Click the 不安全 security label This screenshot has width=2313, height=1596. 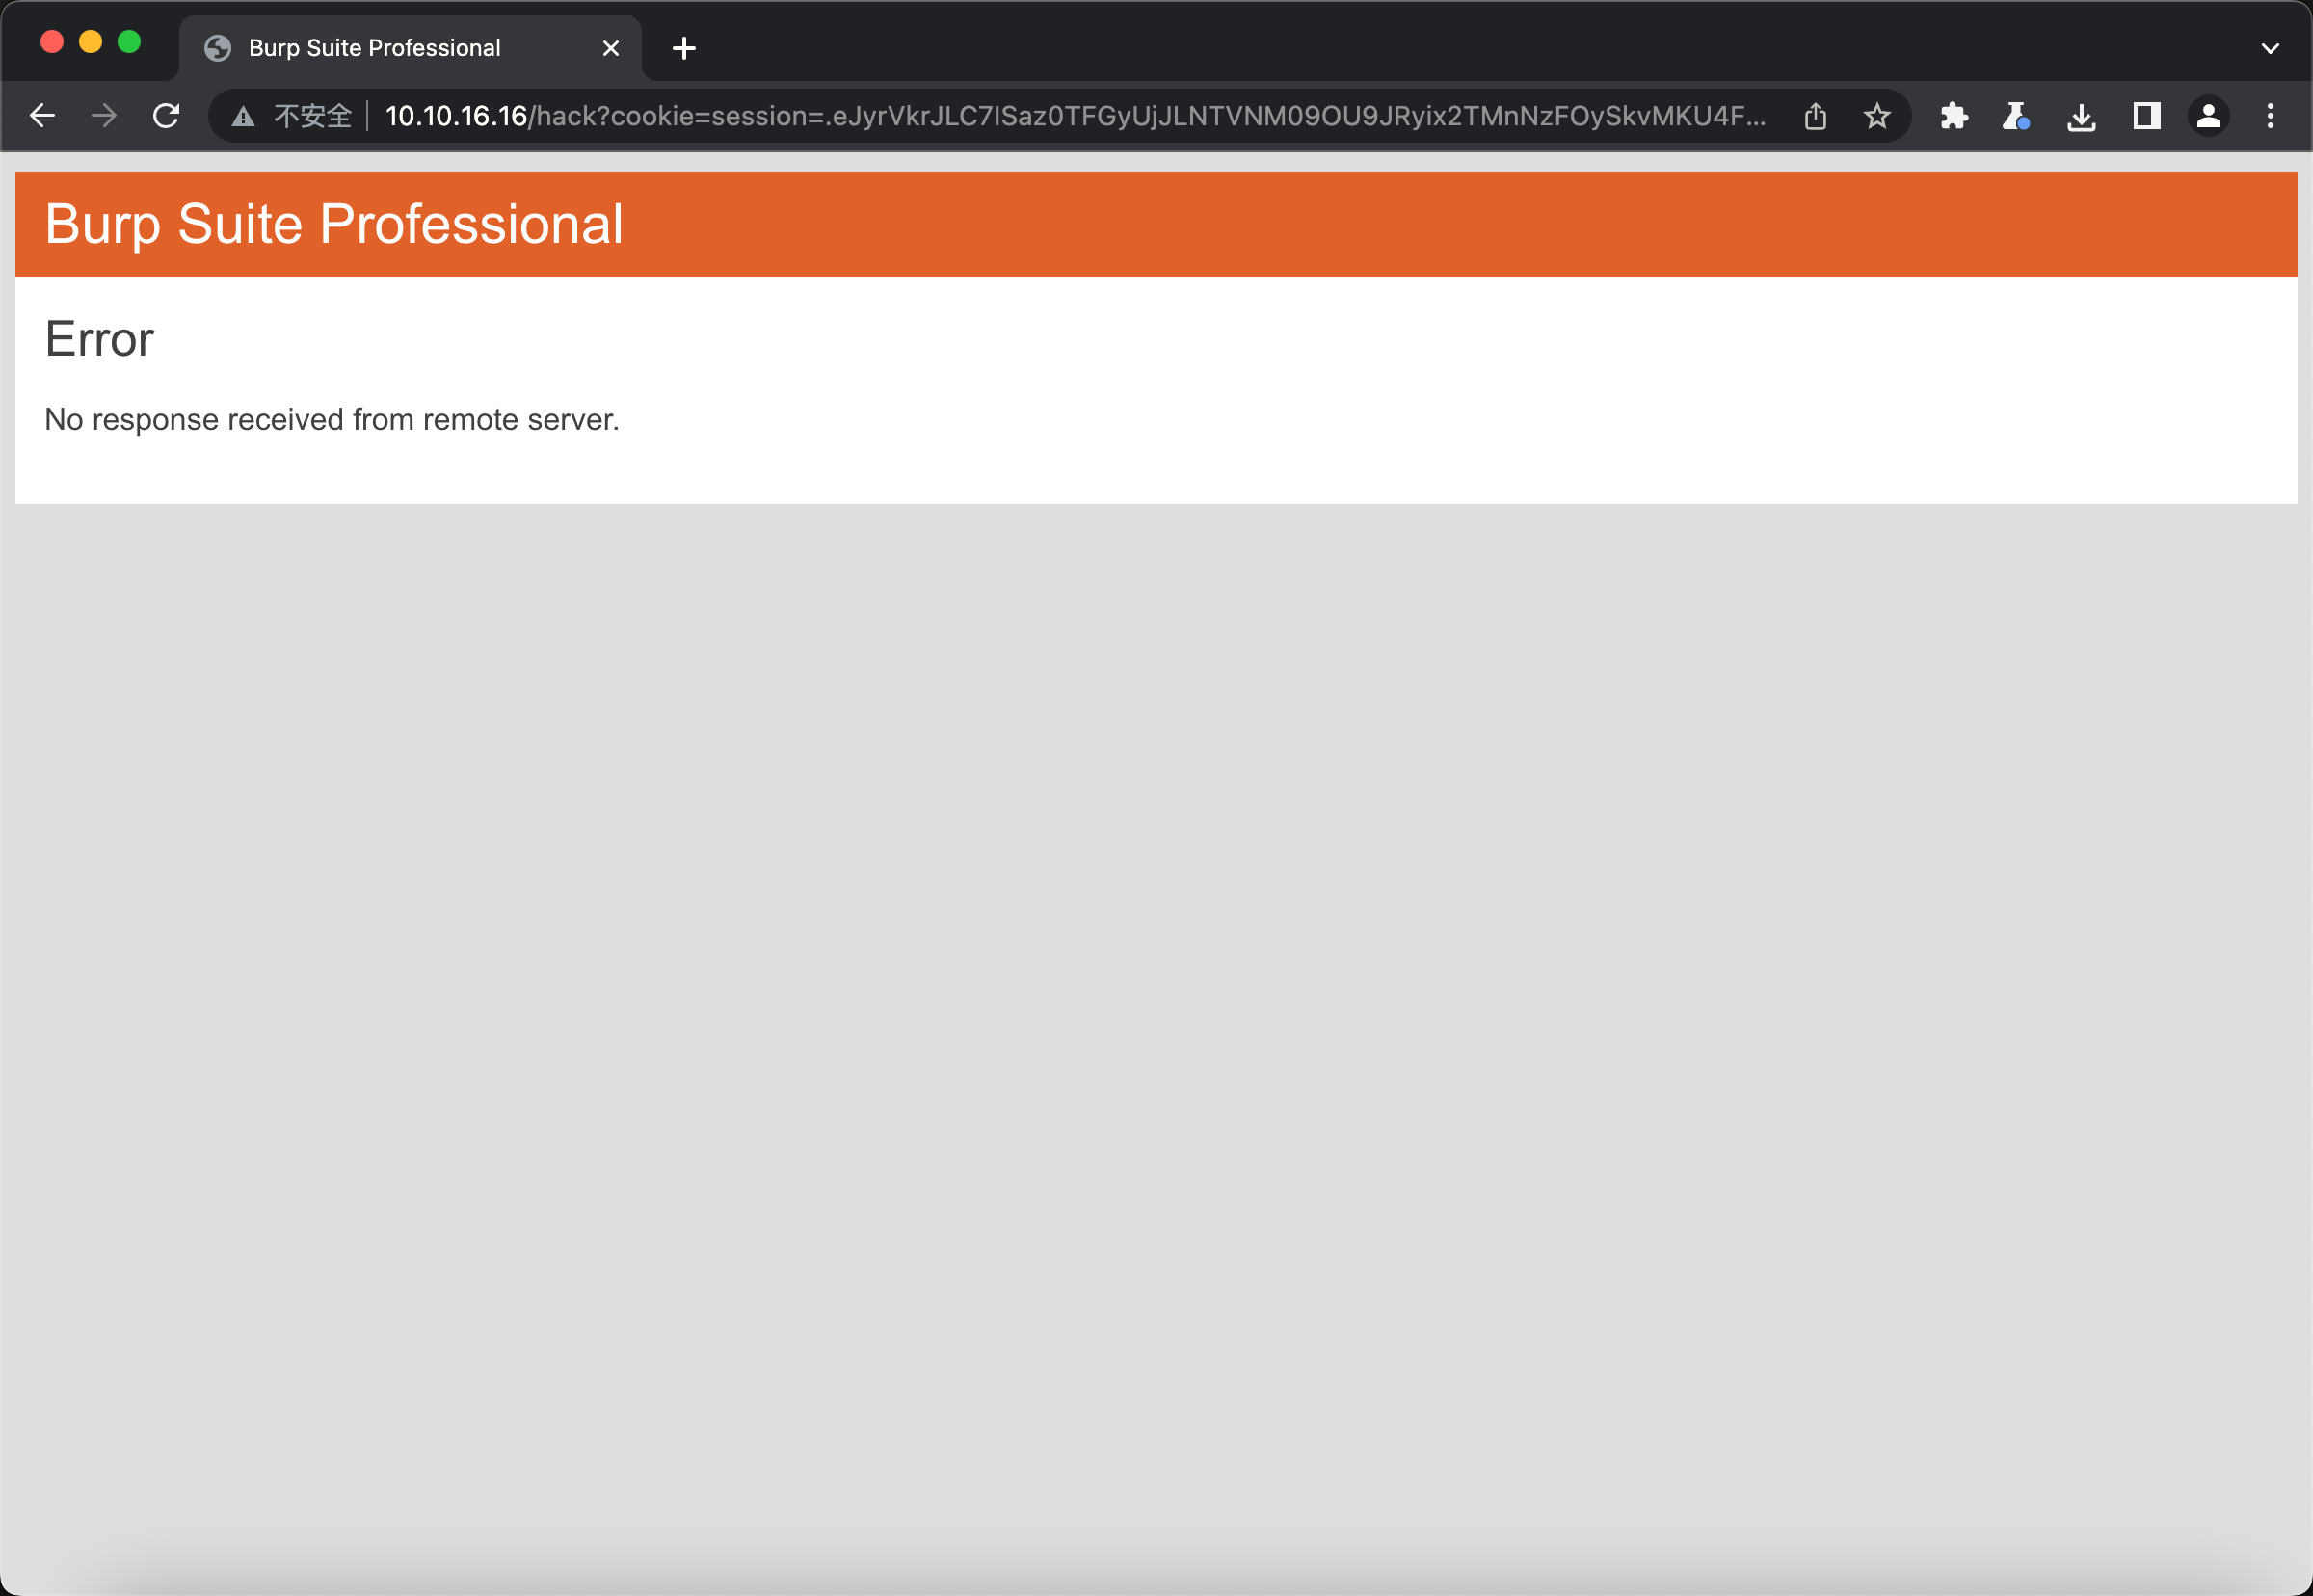click(313, 116)
